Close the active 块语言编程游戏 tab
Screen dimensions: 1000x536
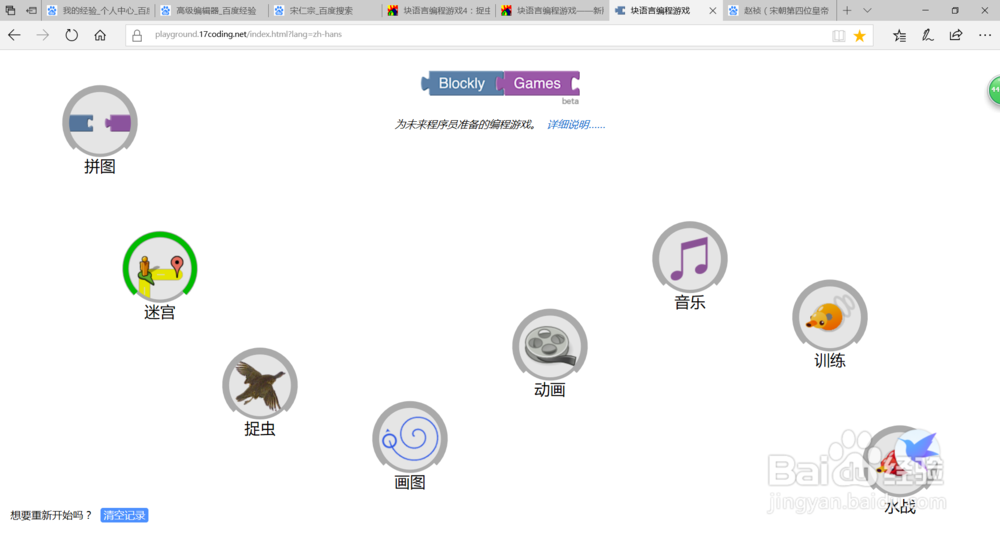712,11
